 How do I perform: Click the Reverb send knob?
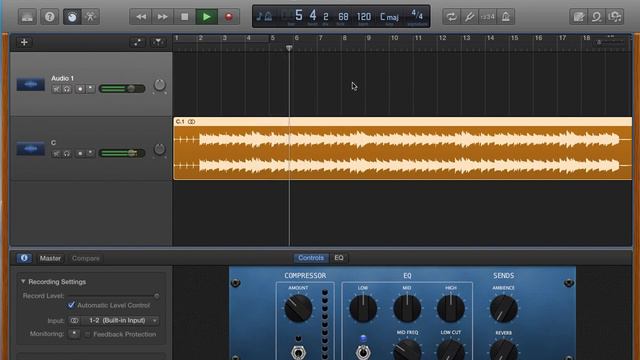click(x=503, y=350)
